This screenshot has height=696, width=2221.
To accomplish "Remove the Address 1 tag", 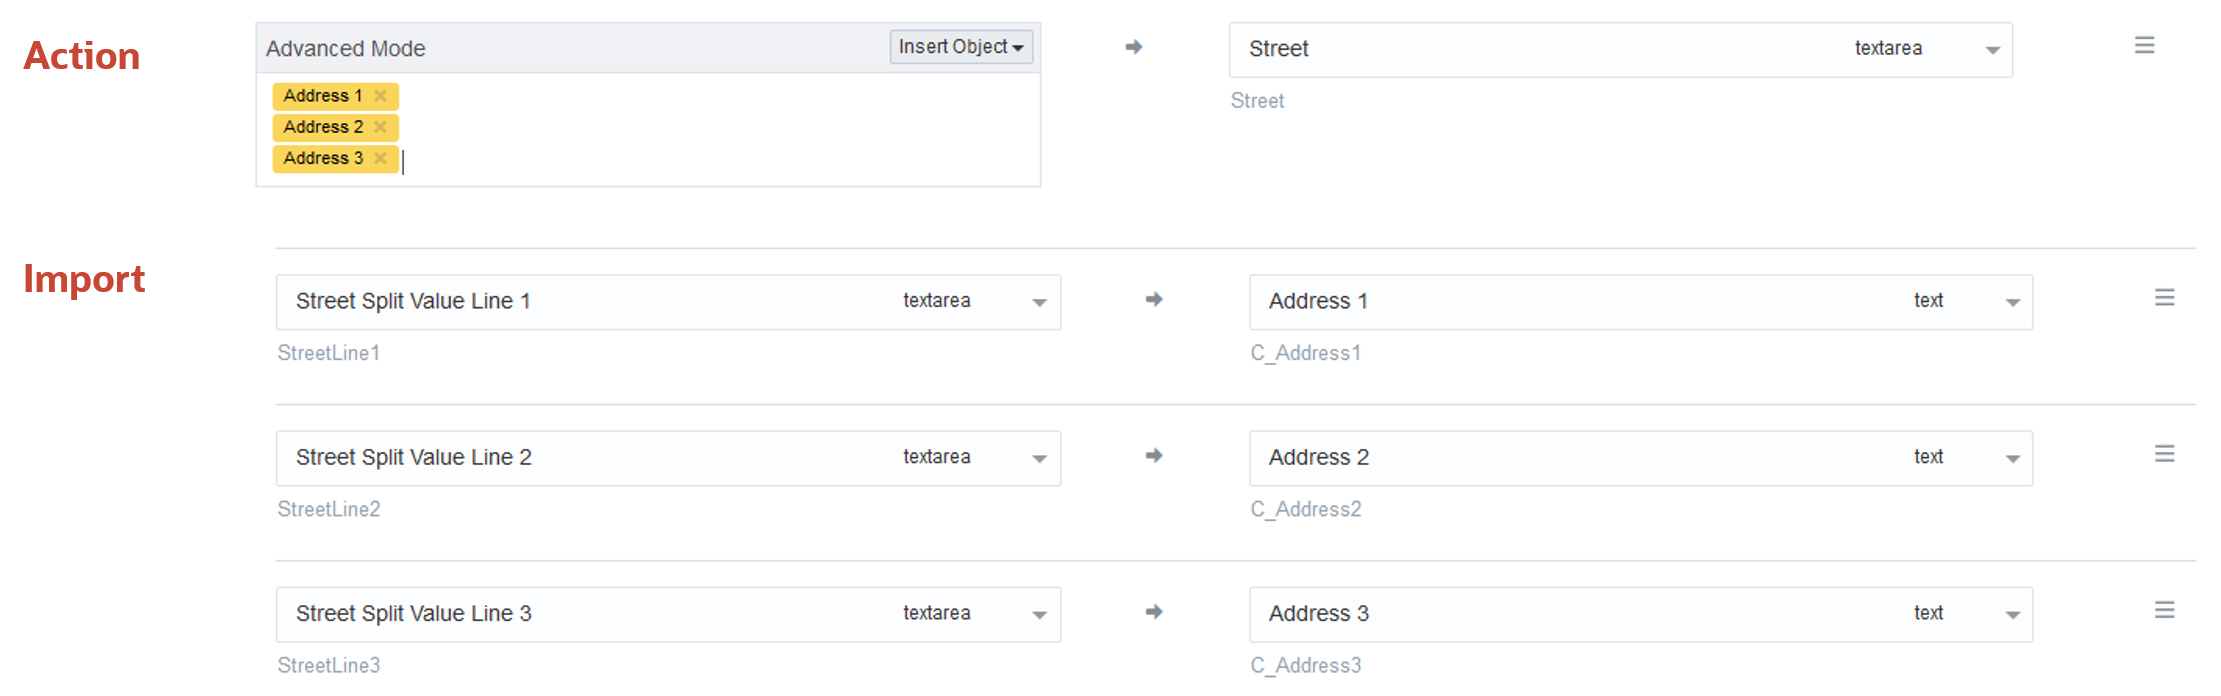I will (x=380, y=96).
